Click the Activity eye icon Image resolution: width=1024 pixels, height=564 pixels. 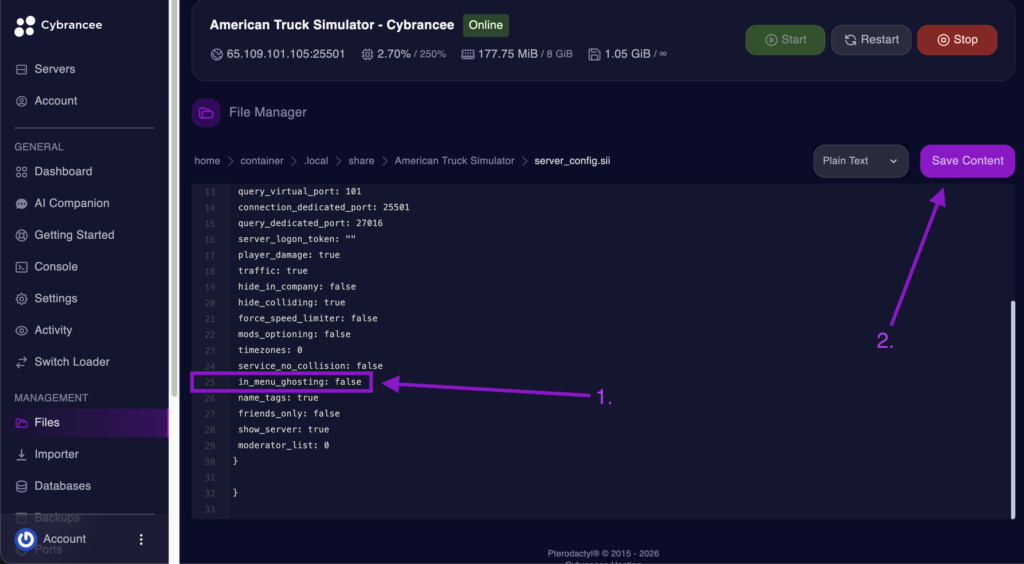tap(22, 330)
